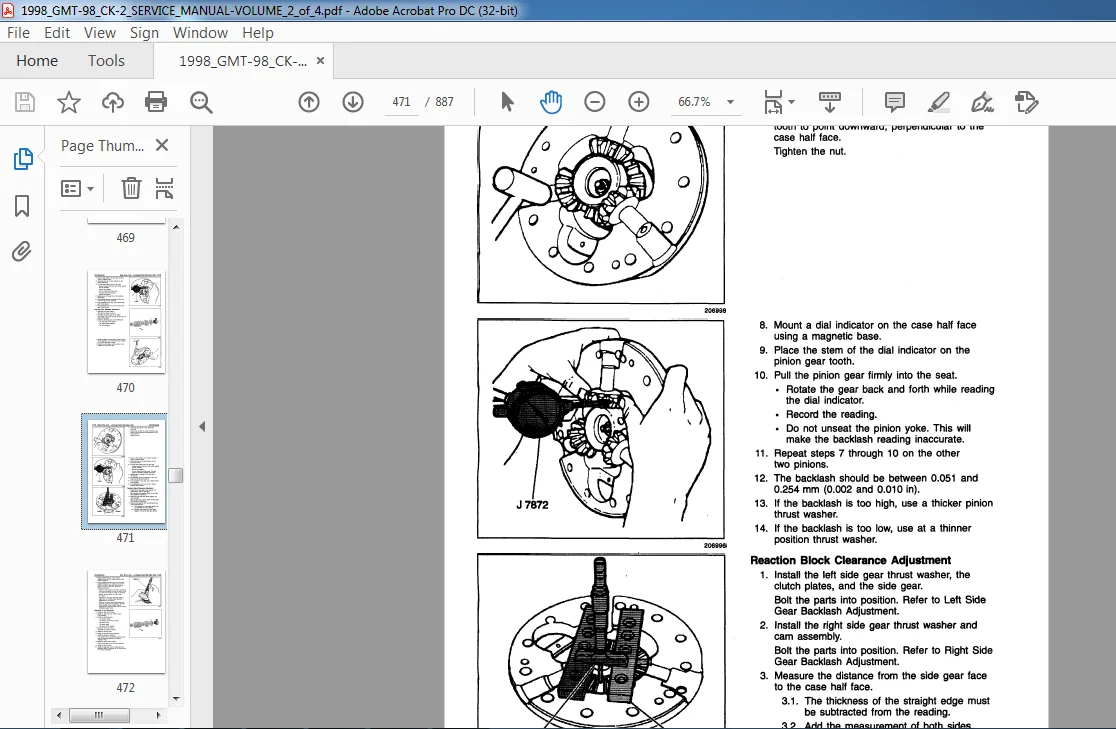Open zoom level dropdown
Viewport: 1116px width, 729px height.
[x=730, y=102]
